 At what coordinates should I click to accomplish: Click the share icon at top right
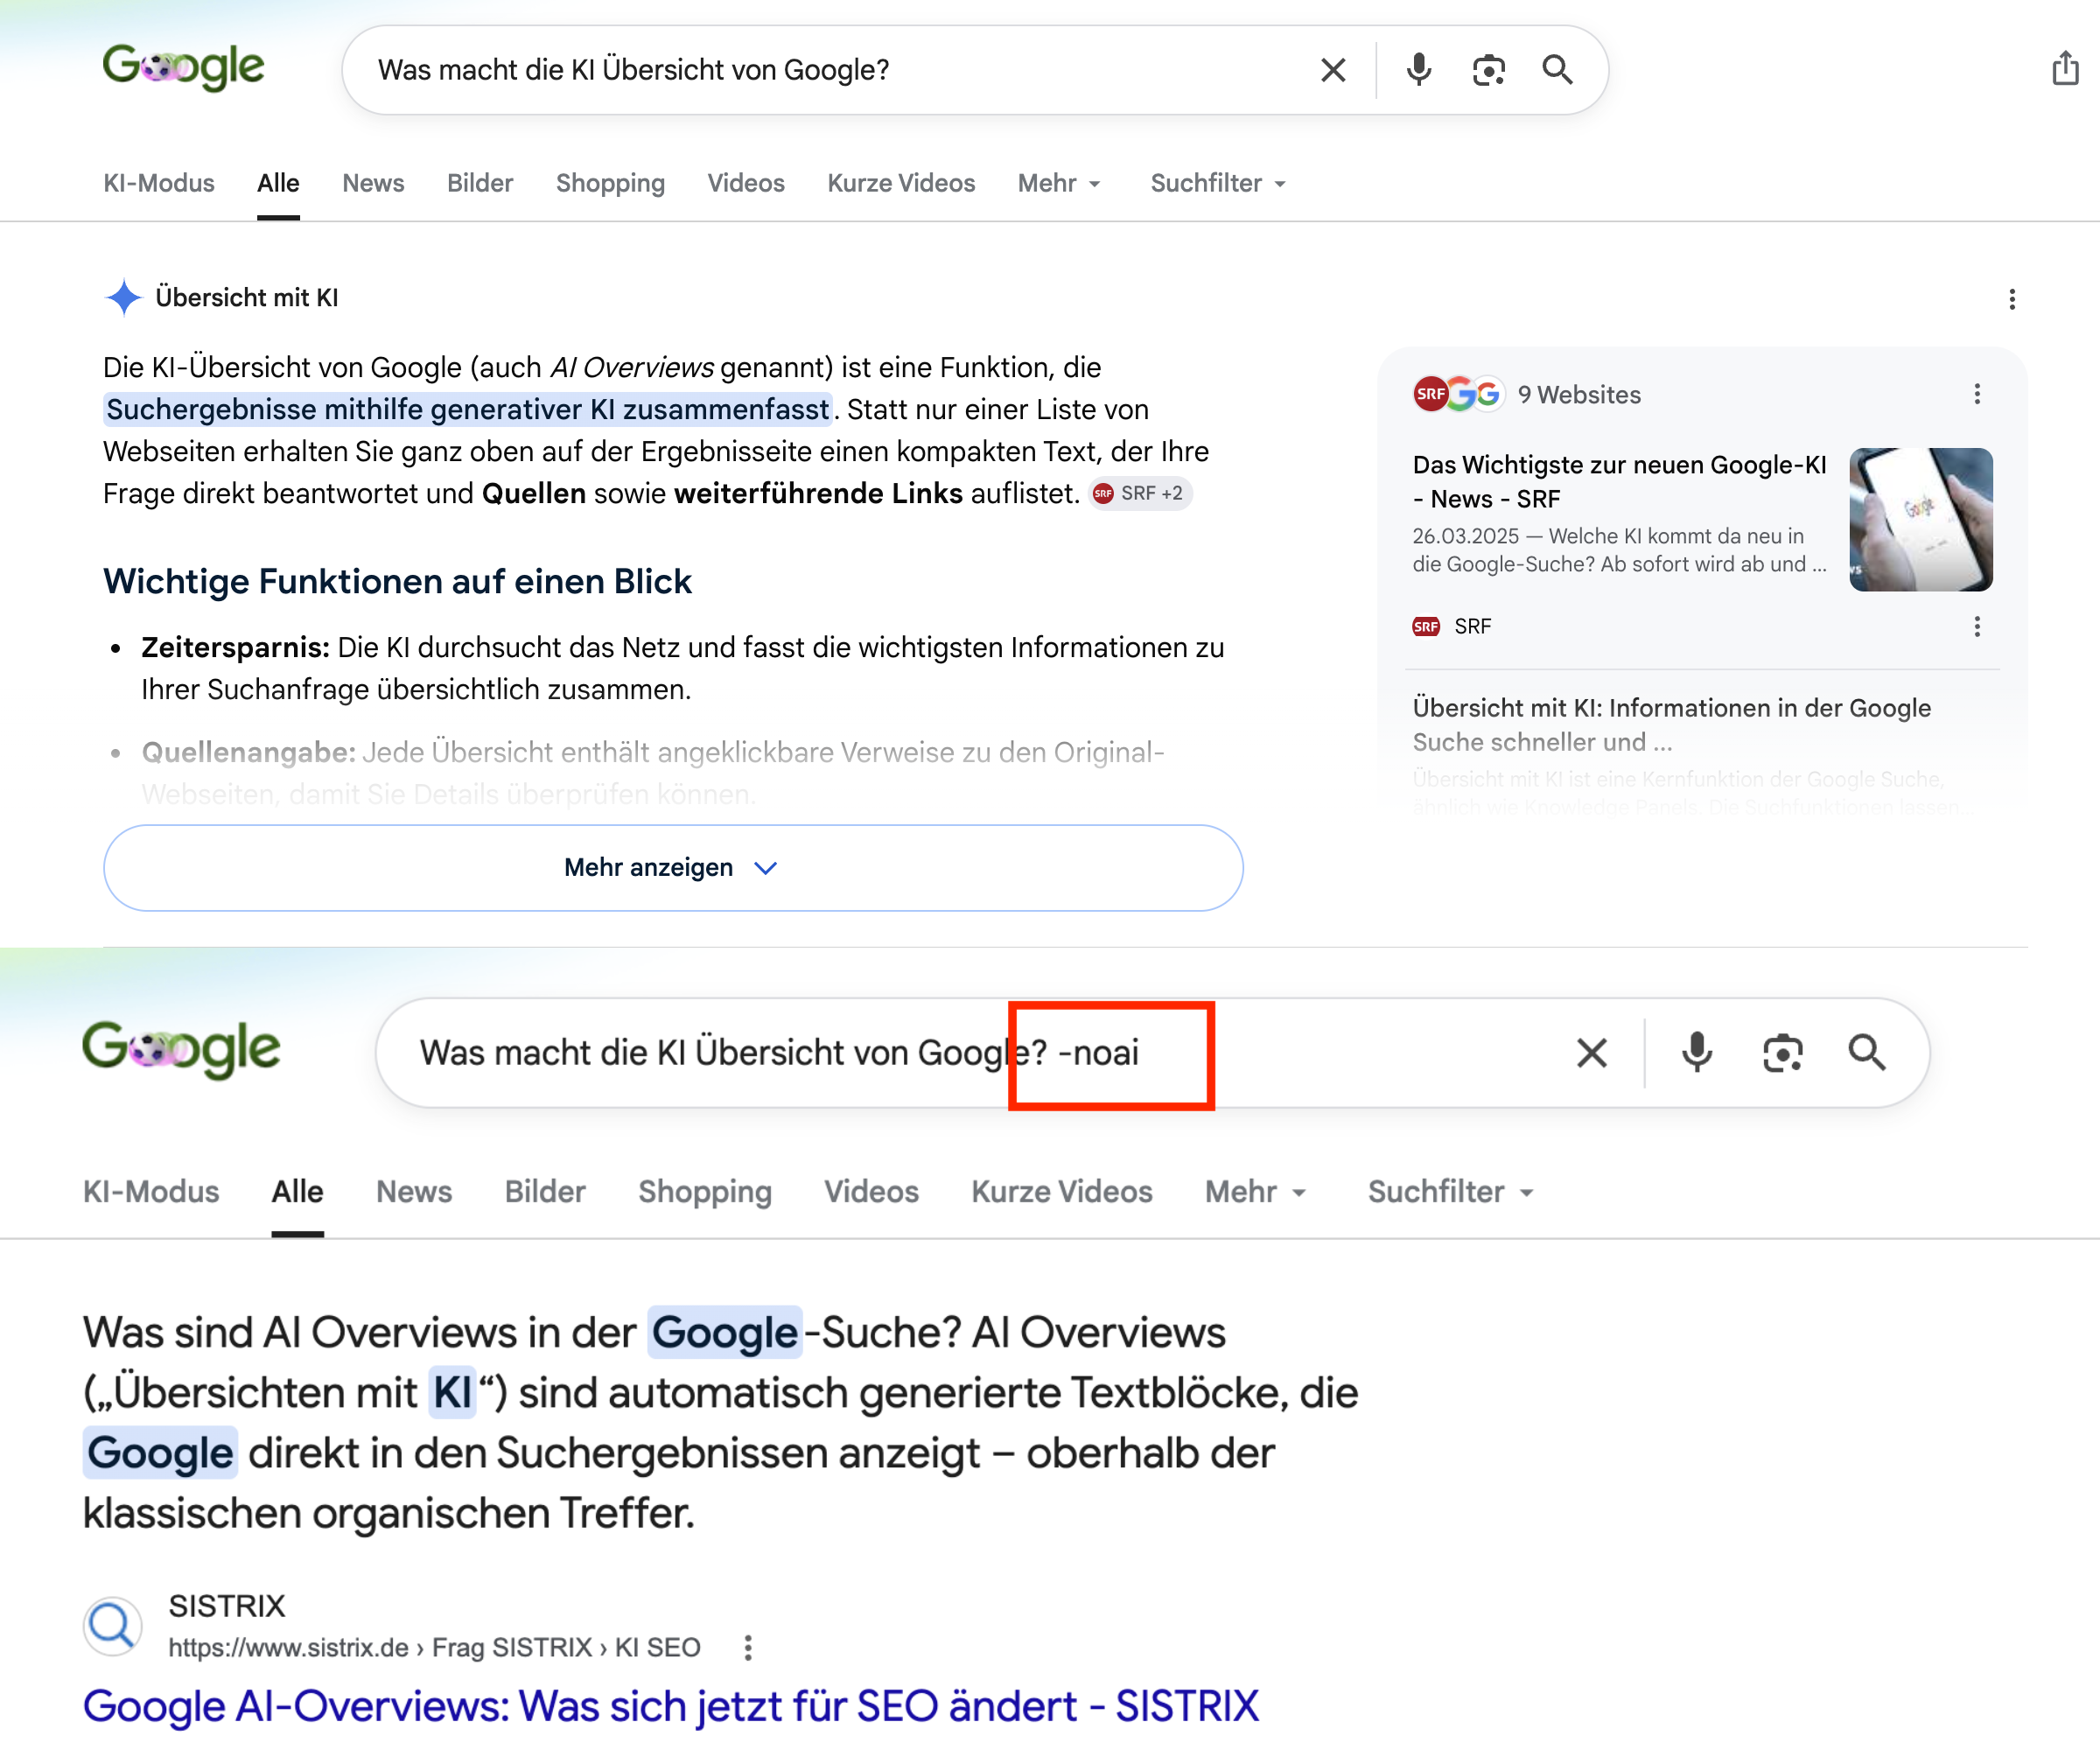pyautogui.click(x=2064, y=68)
